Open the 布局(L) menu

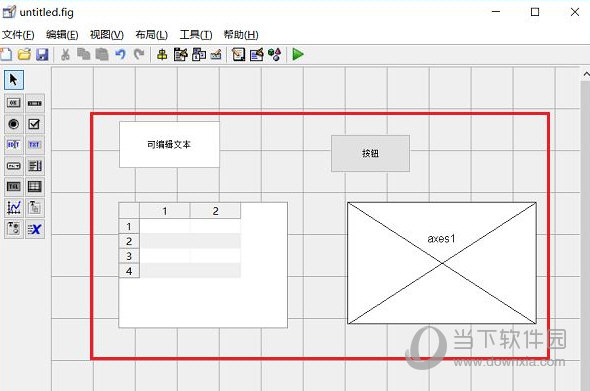pos(152,35)
